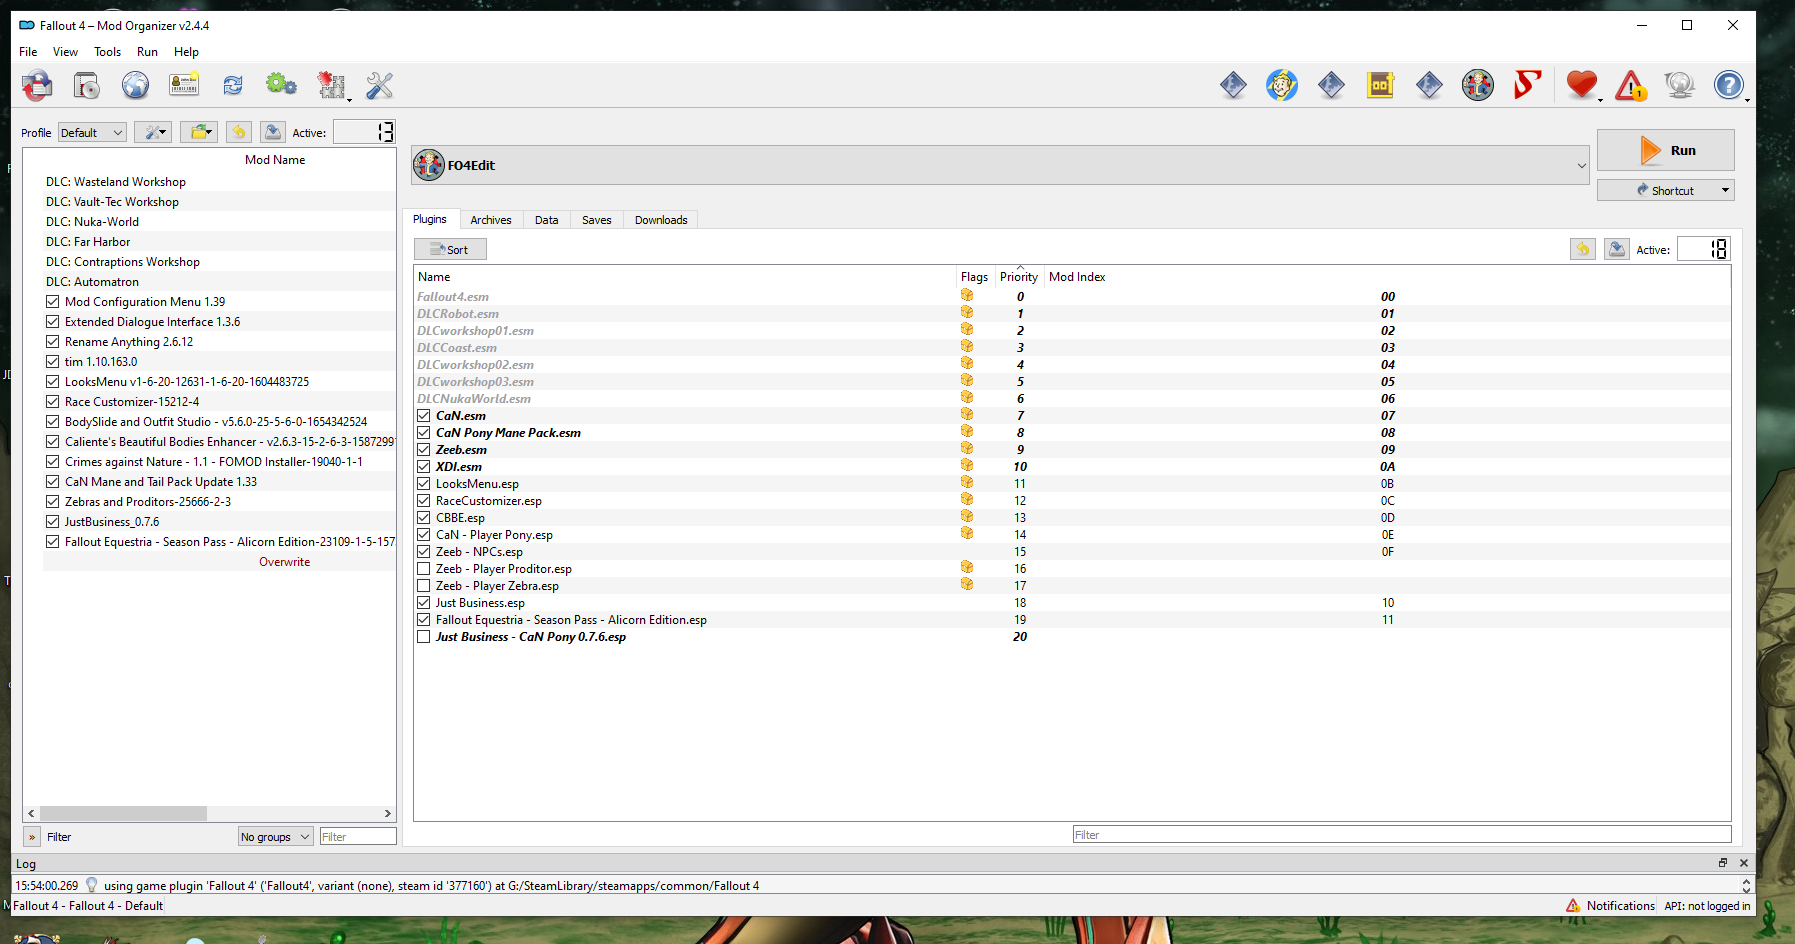Sort plugins by the Priority column header

(1019, 277)
